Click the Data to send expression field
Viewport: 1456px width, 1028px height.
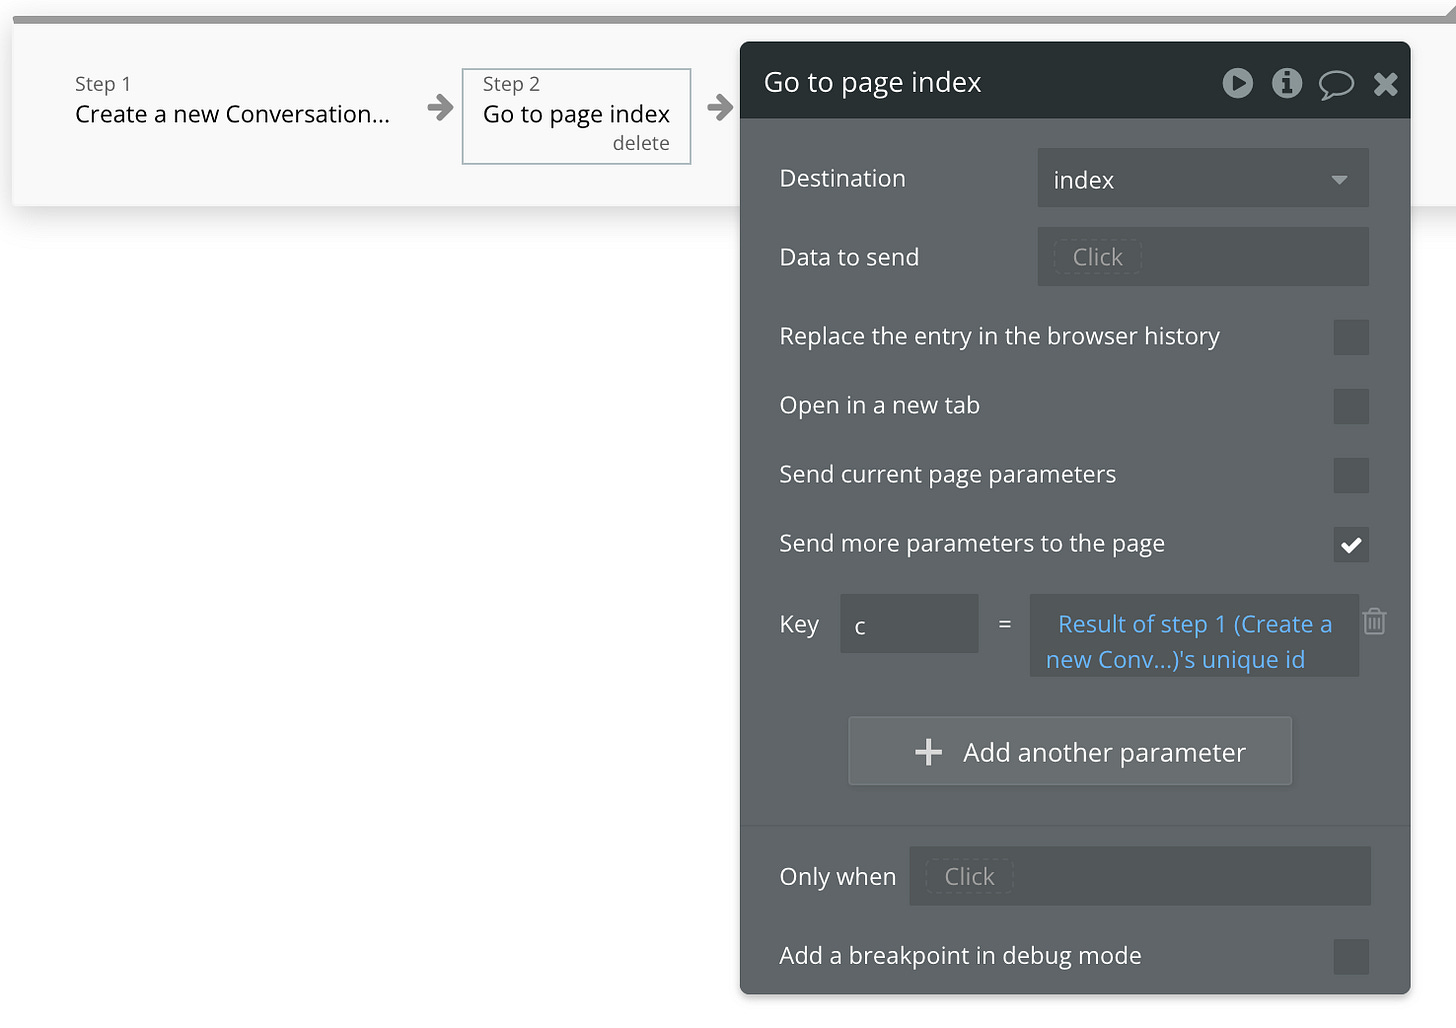point(1203,257)
